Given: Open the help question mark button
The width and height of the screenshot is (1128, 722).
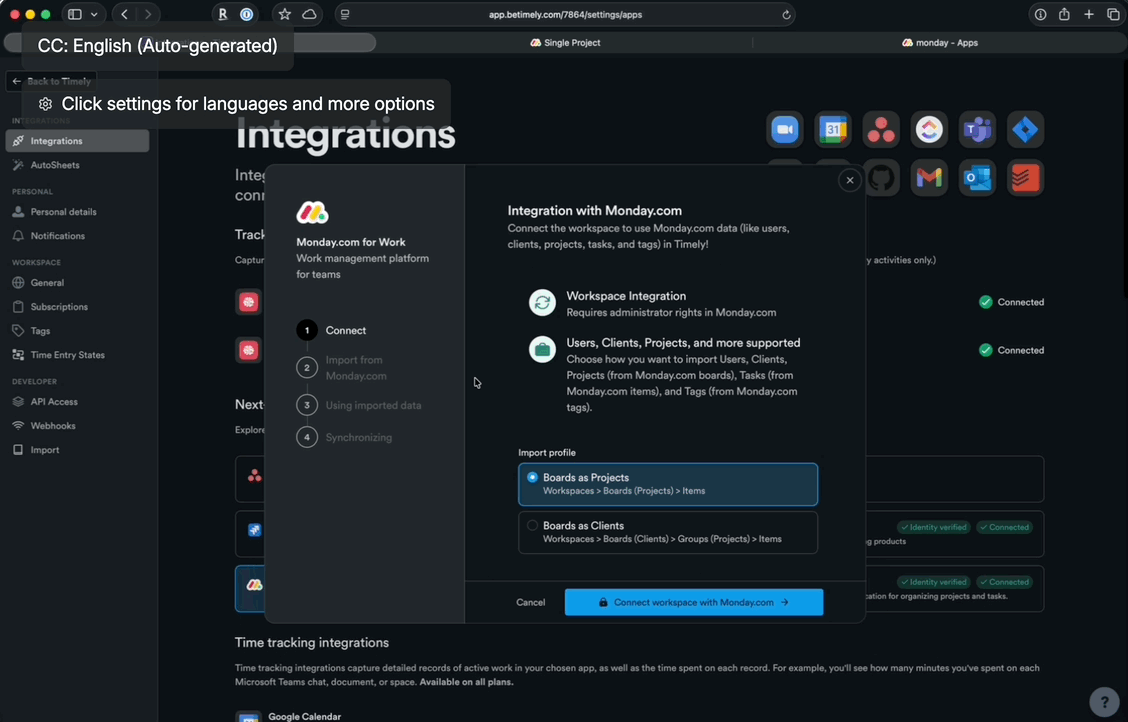Looking at the screenshot, I should click(x=1104, y=700).
